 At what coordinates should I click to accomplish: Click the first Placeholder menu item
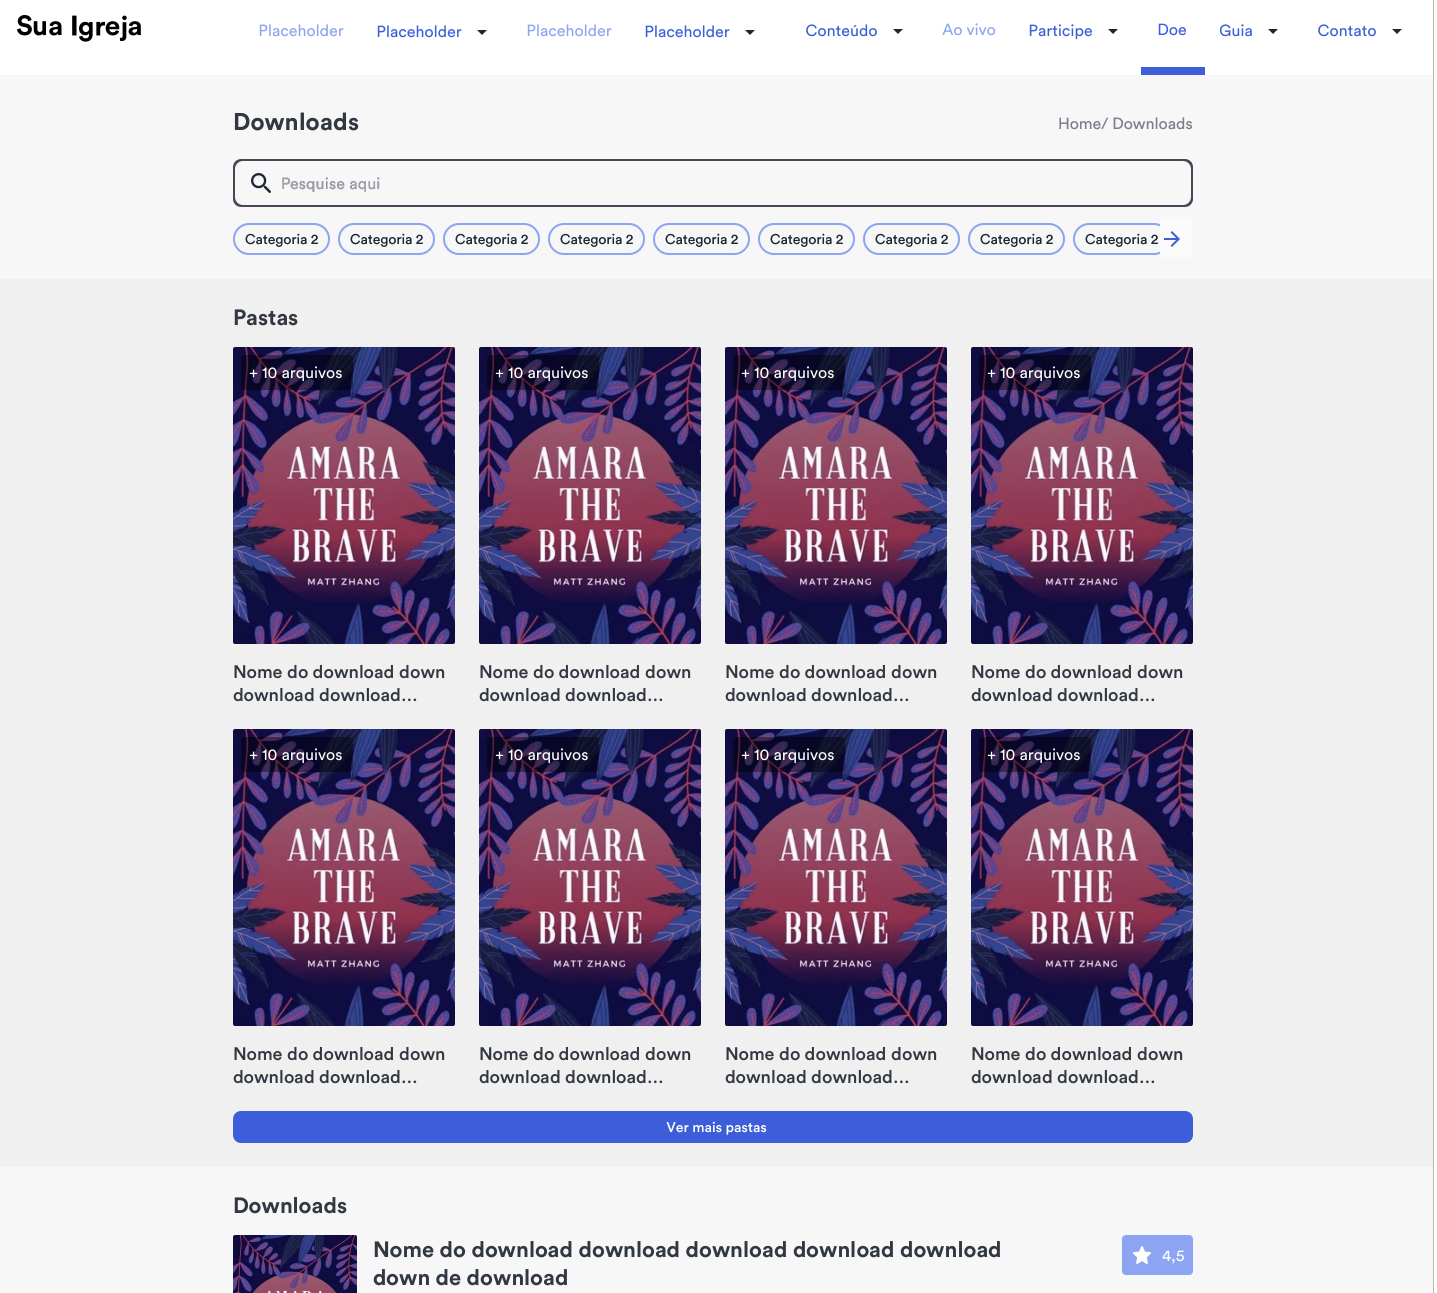(x=301, y=31)
